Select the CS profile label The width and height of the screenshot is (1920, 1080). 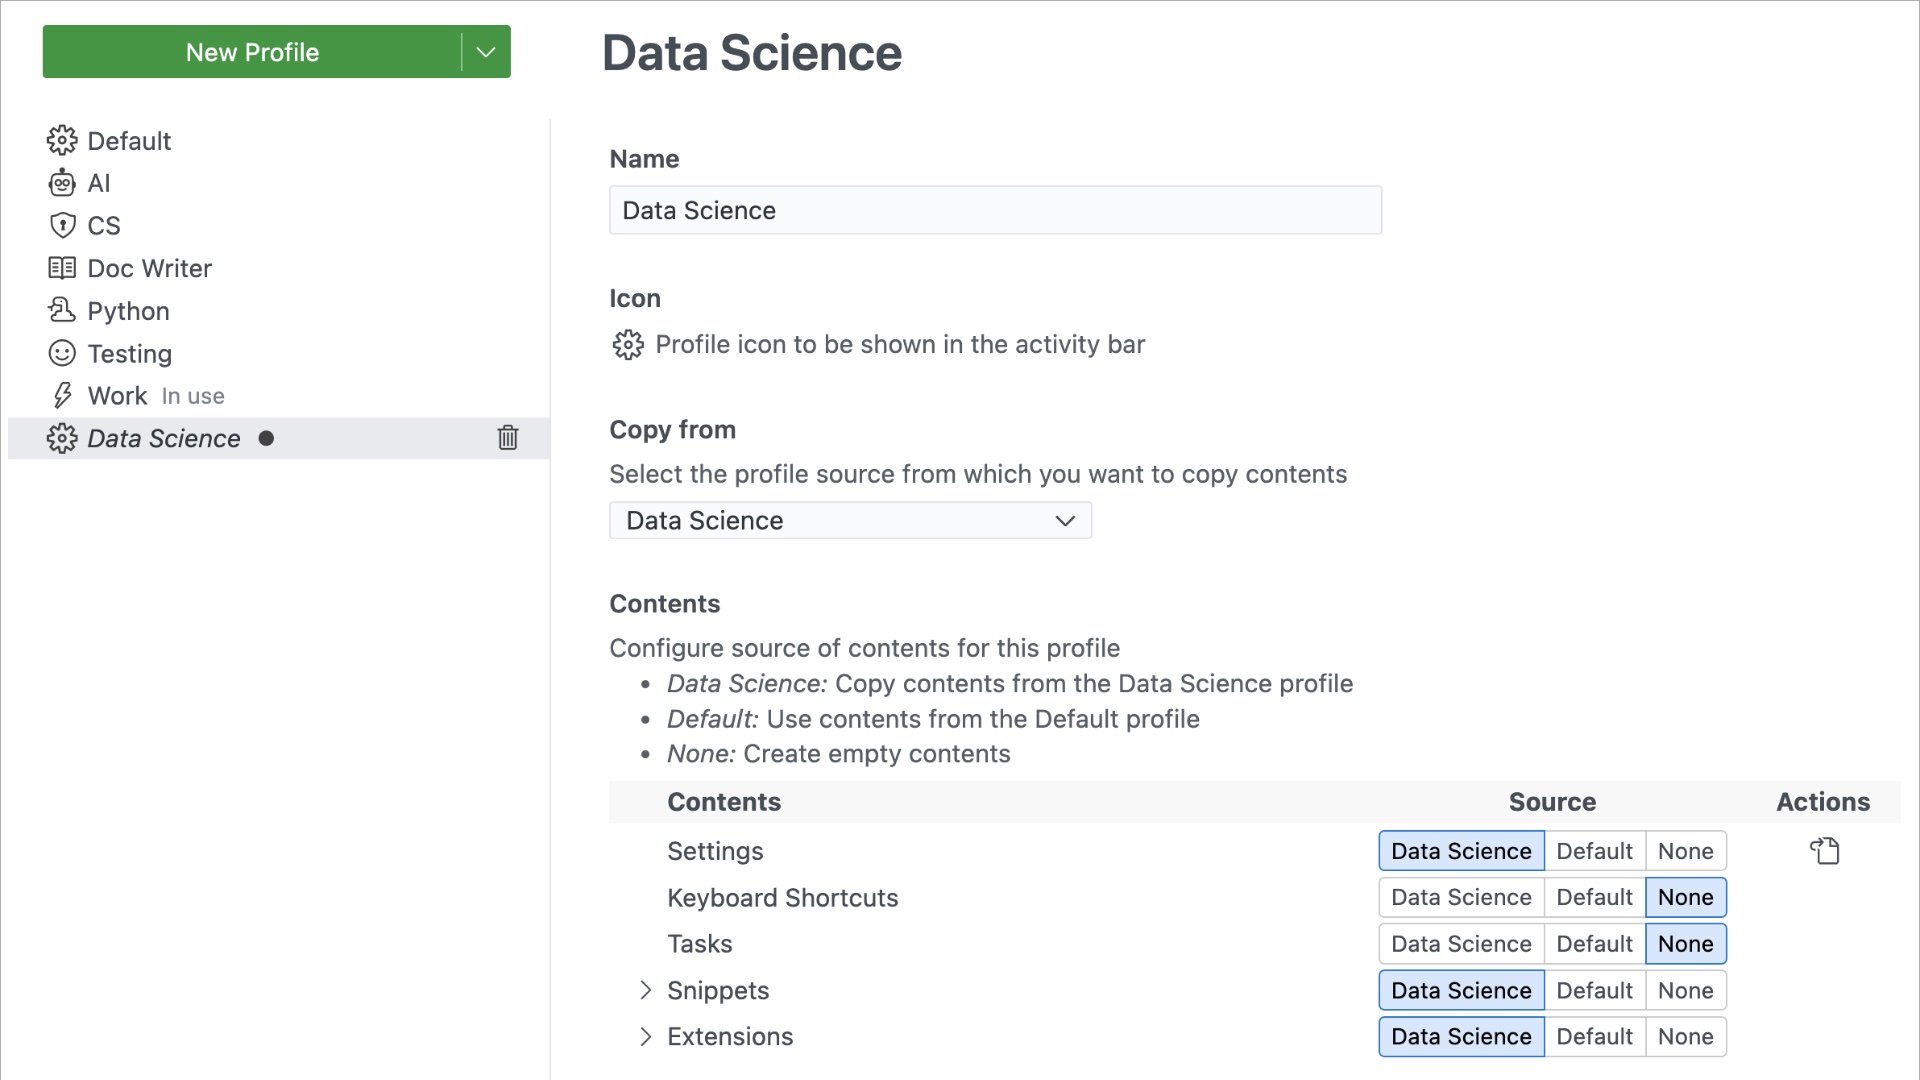104,226
